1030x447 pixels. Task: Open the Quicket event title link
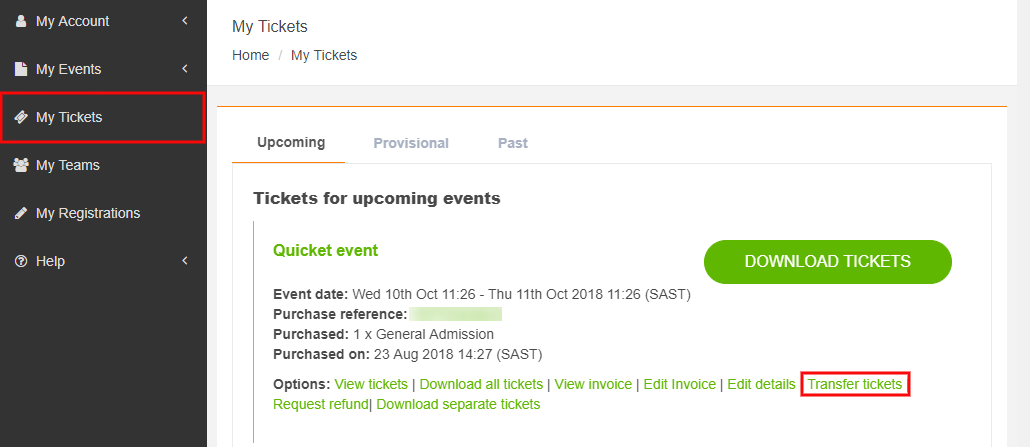[325, 250]
